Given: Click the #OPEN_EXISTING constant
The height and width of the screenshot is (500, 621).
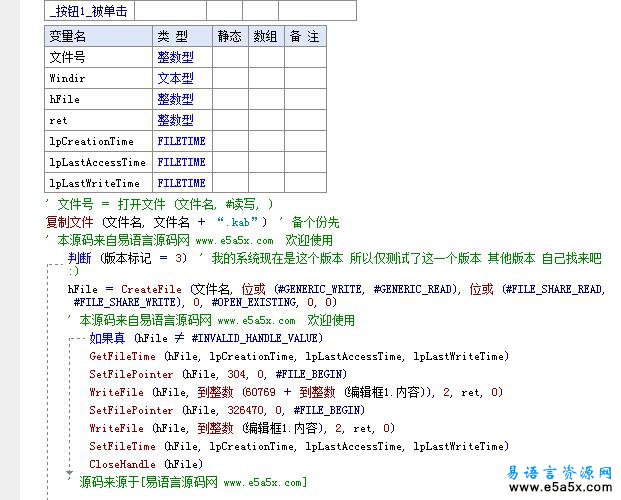Looking at the screenshot, I should click(254, 302).
